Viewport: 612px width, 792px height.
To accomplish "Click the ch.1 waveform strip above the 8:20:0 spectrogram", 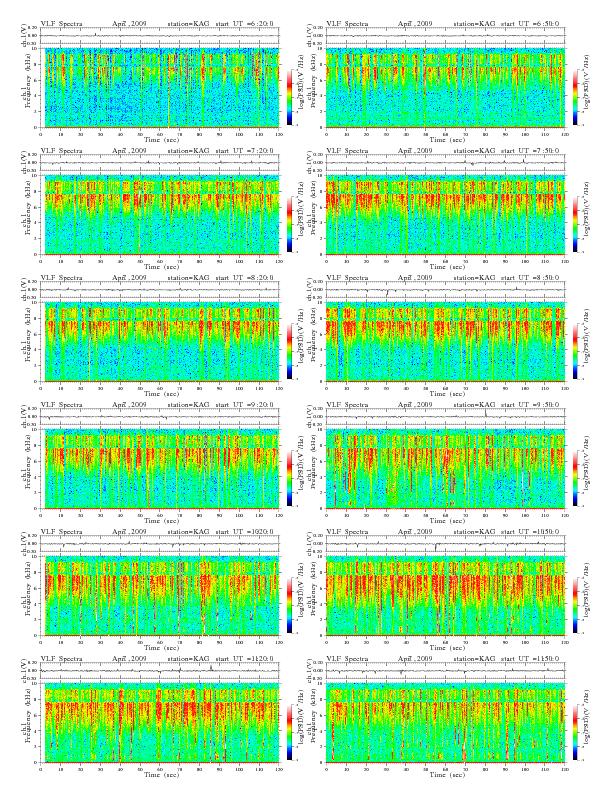I will coord(160,290).
